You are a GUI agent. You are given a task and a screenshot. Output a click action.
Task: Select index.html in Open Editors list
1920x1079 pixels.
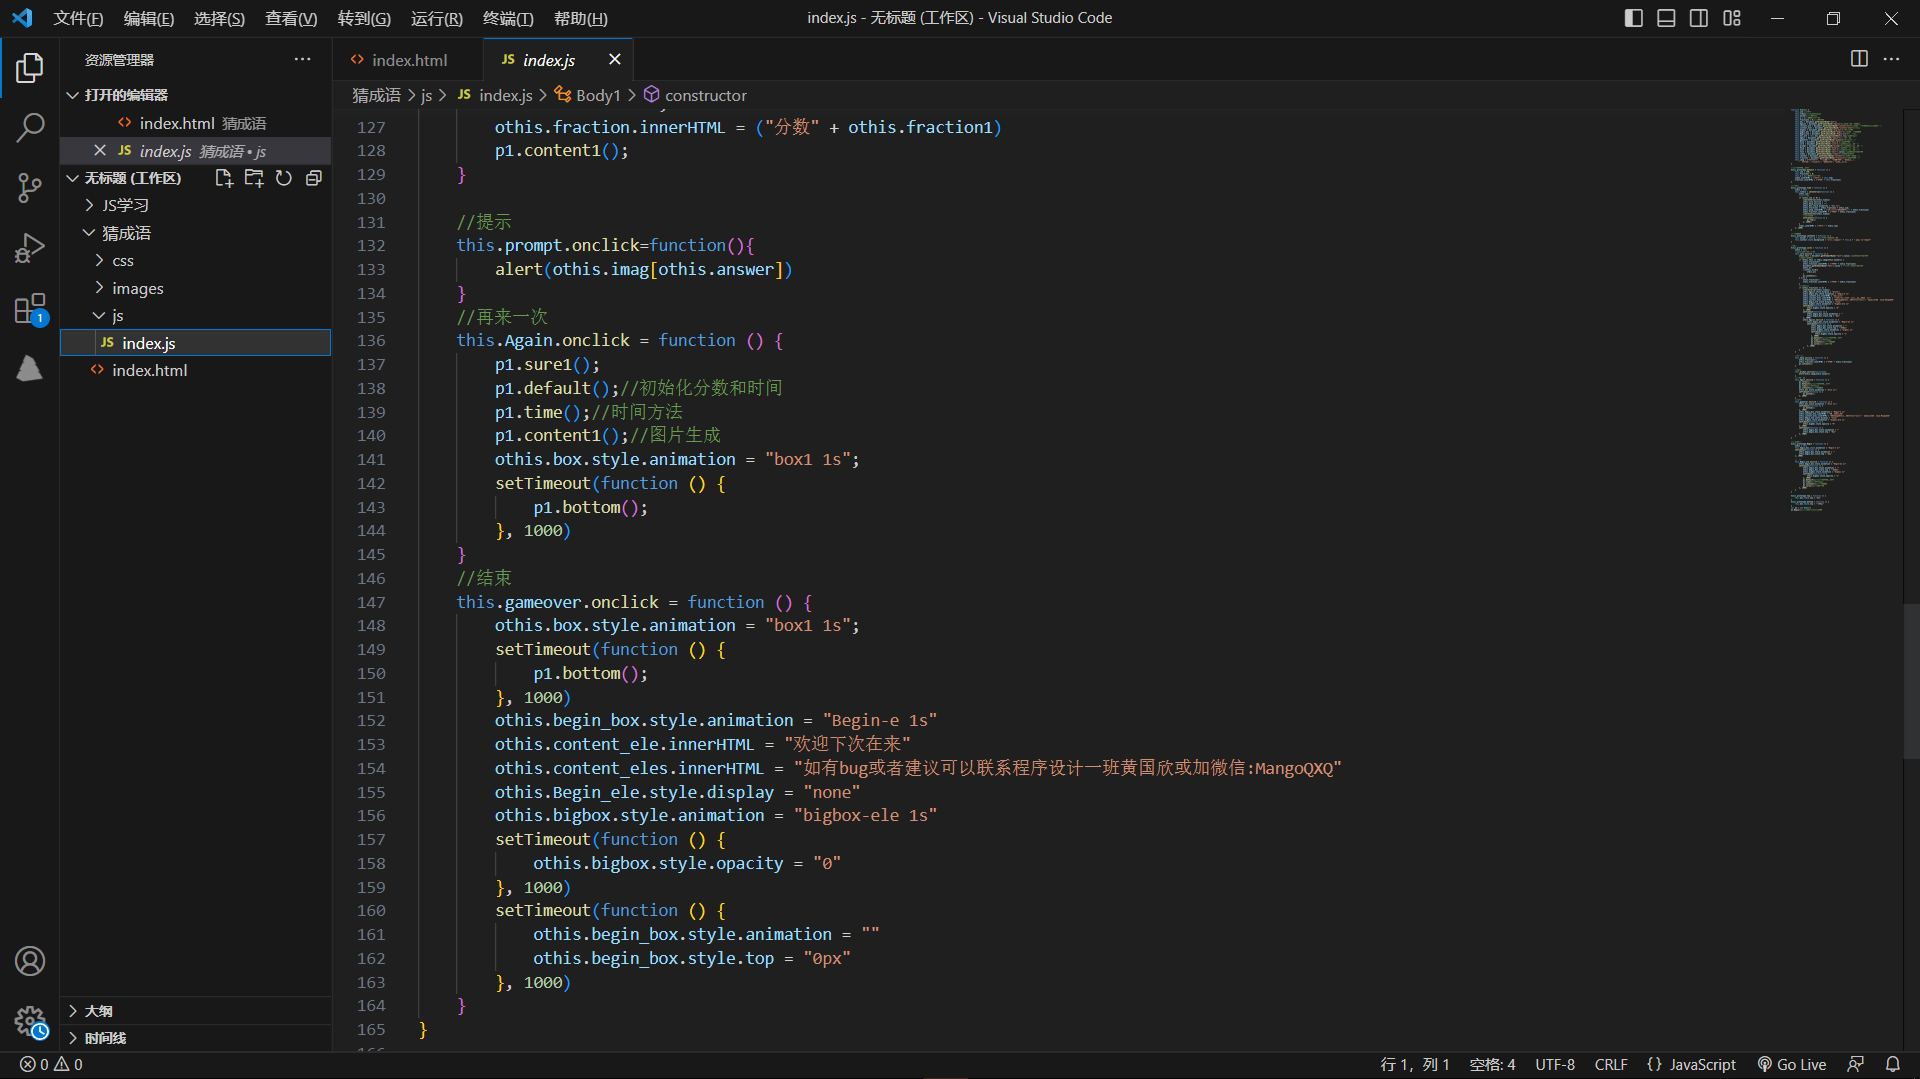196,123
